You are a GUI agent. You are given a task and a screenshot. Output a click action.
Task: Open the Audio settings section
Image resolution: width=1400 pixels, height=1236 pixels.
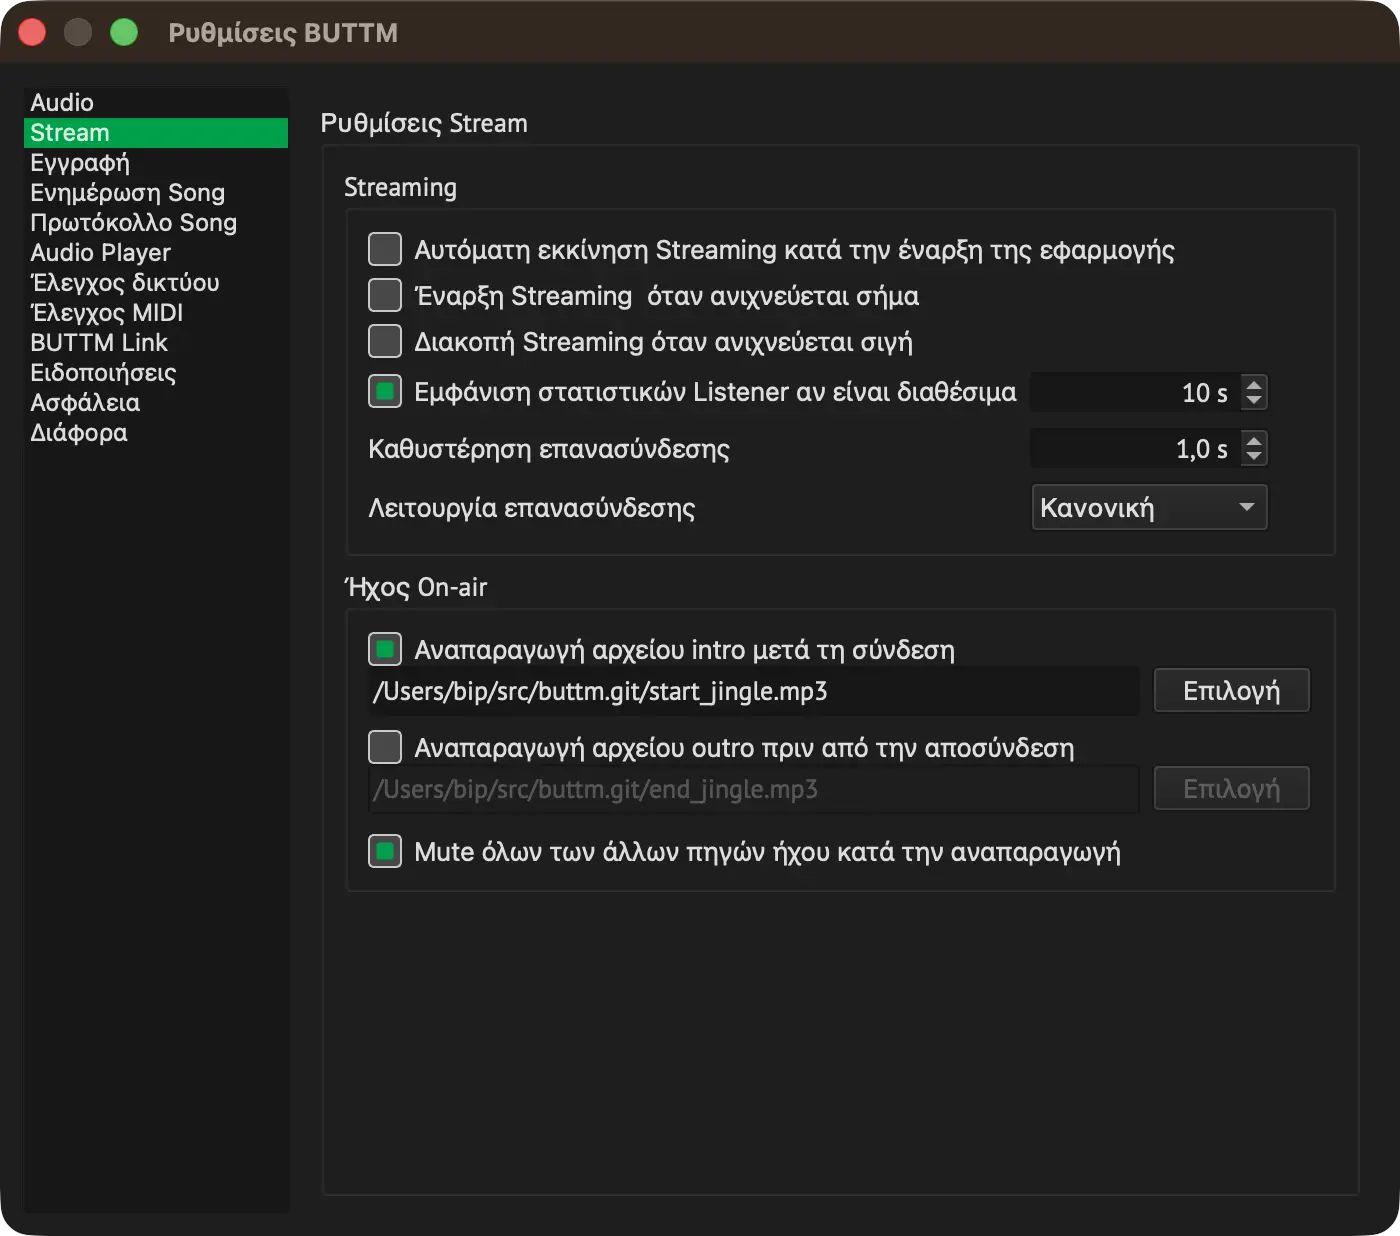[x=156, y=103]
